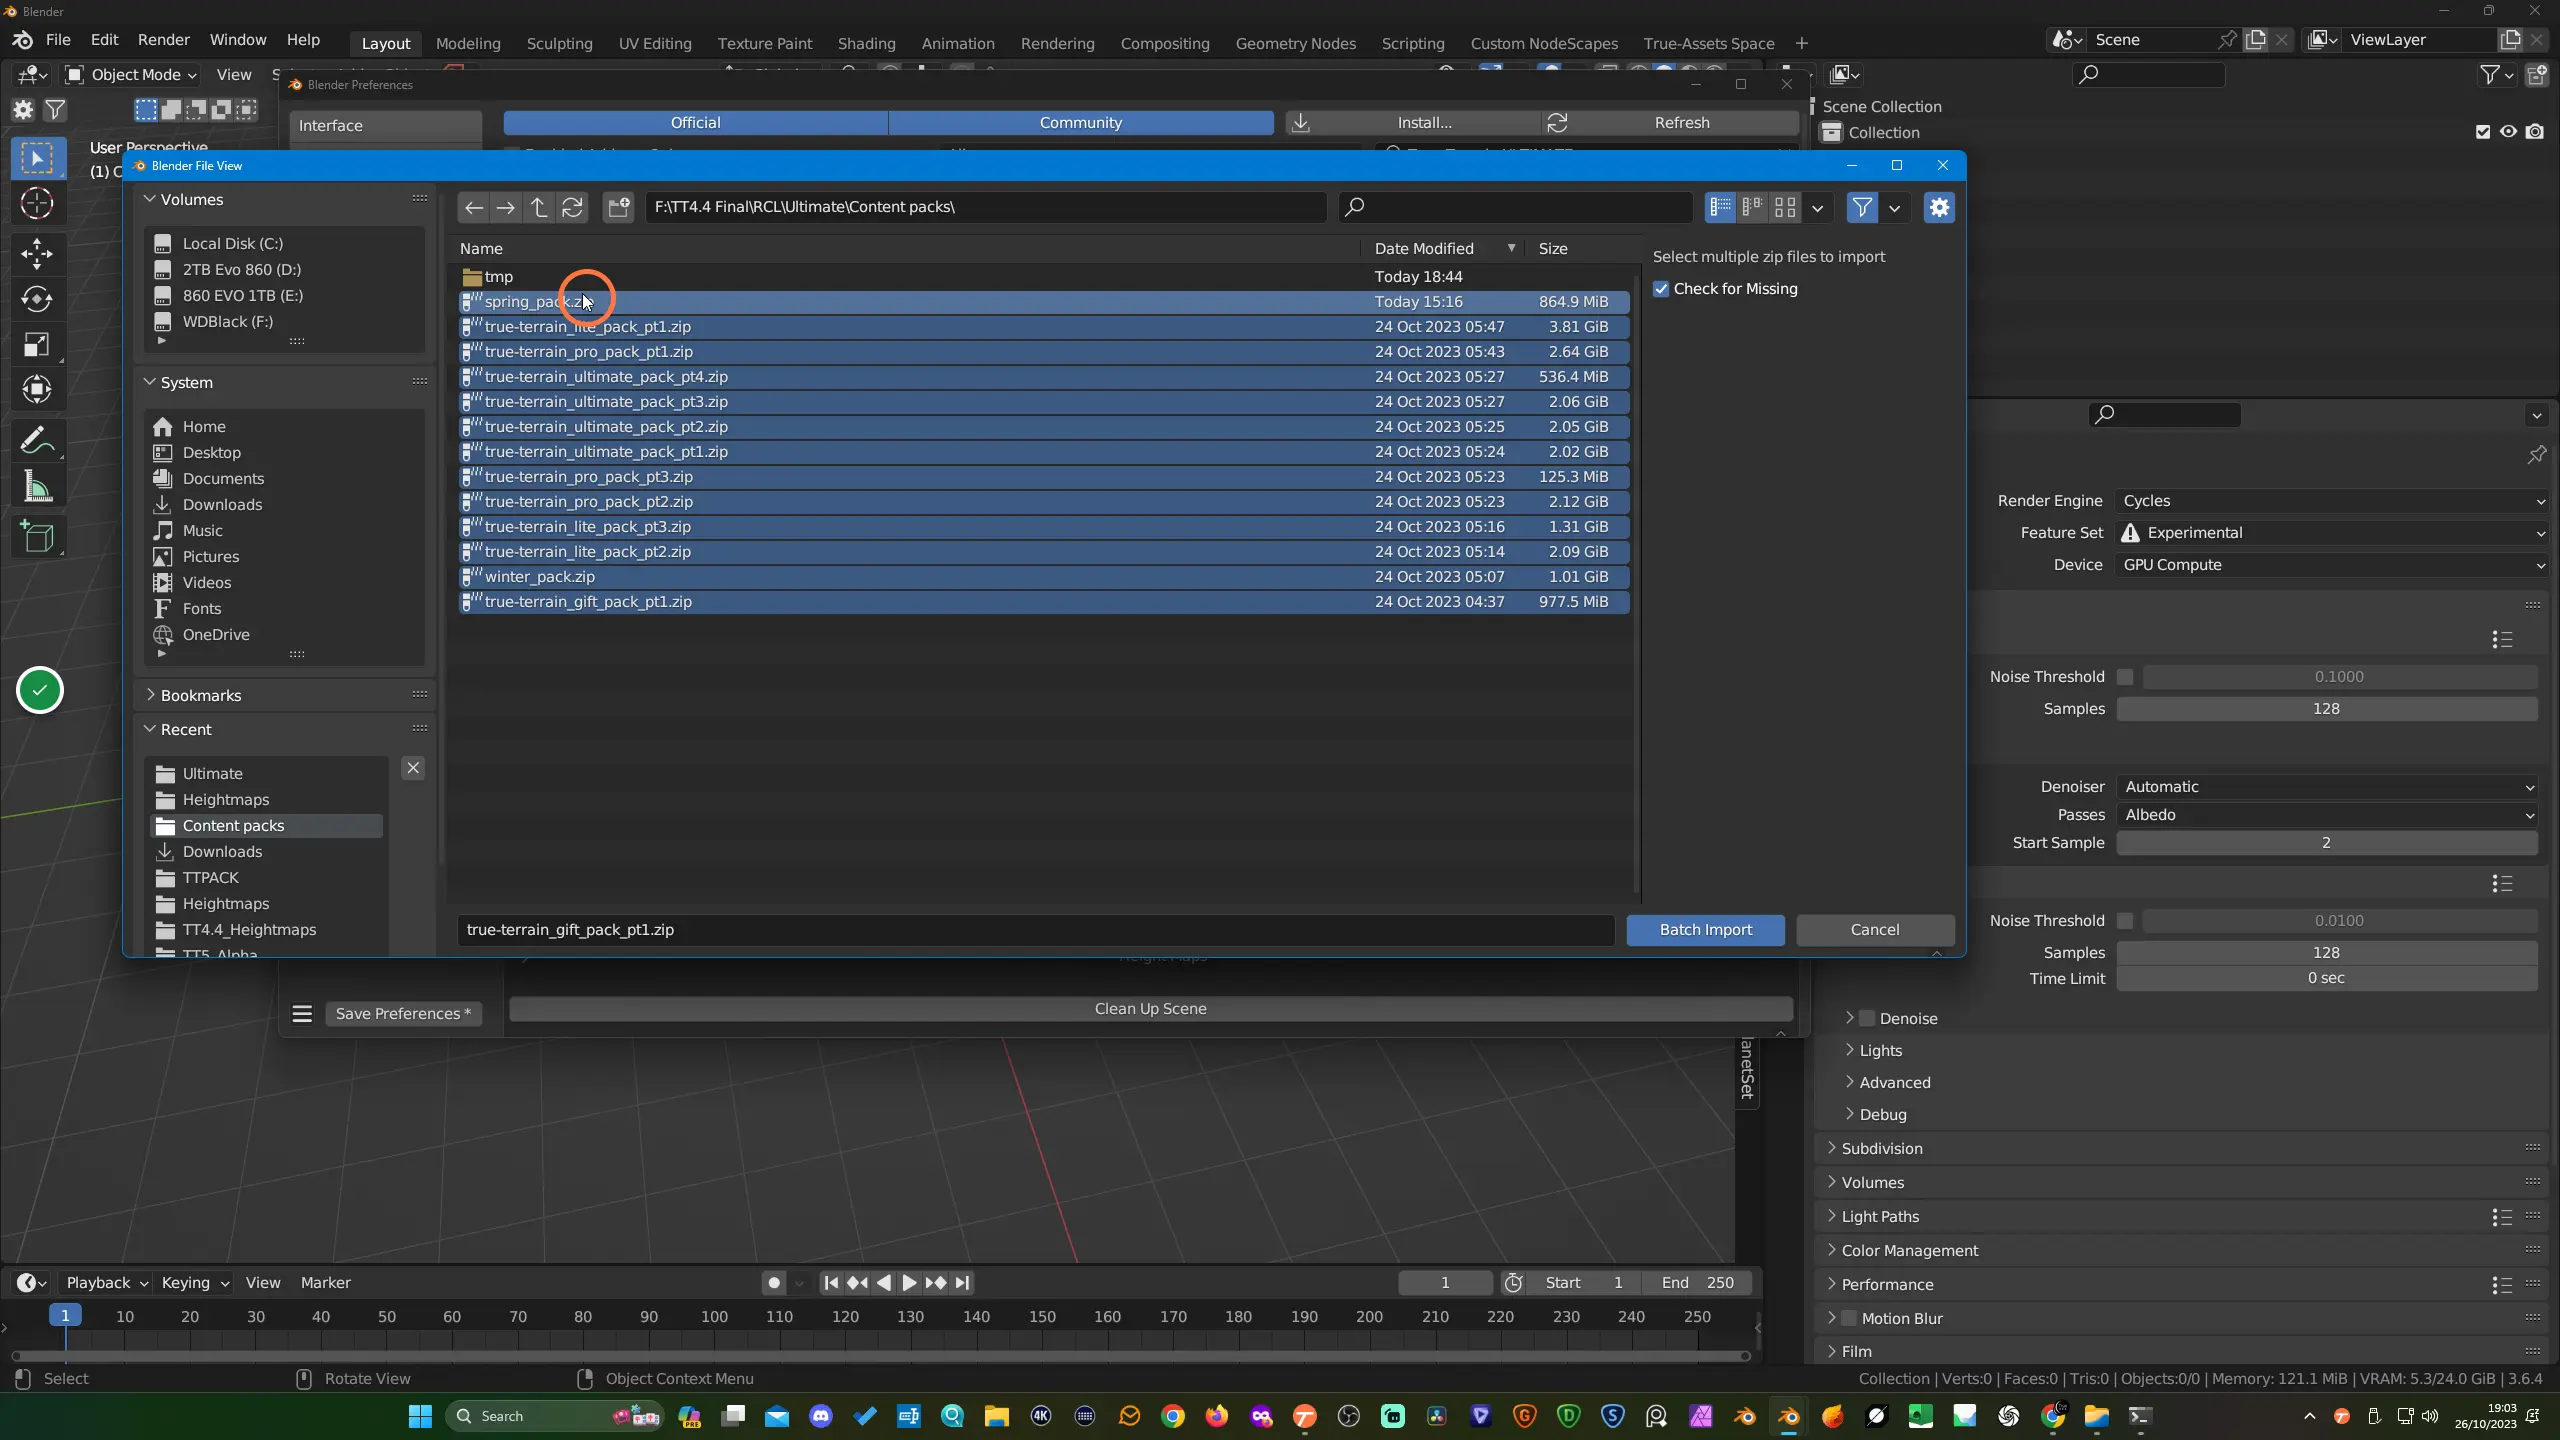Go to parent directory in file view

tap(539, 207)
